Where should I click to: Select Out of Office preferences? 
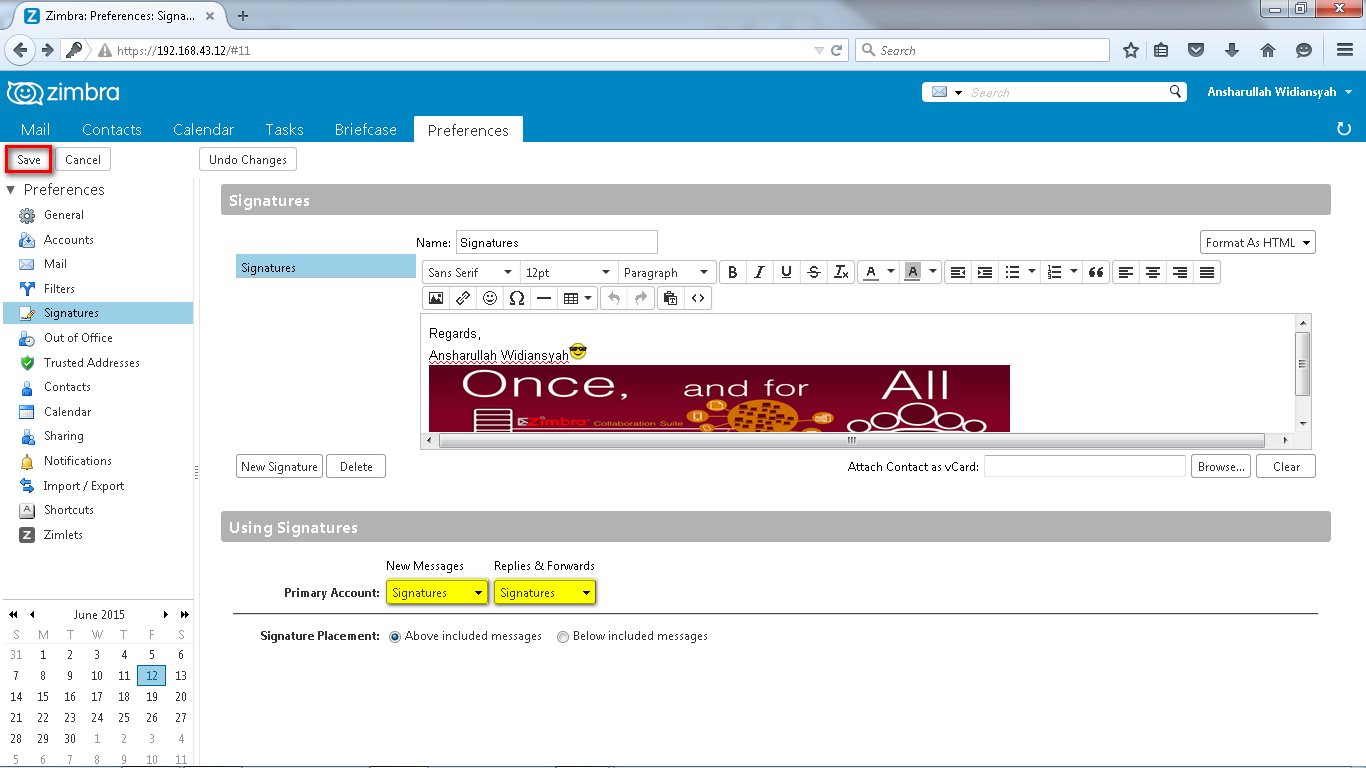coord(78,338)
